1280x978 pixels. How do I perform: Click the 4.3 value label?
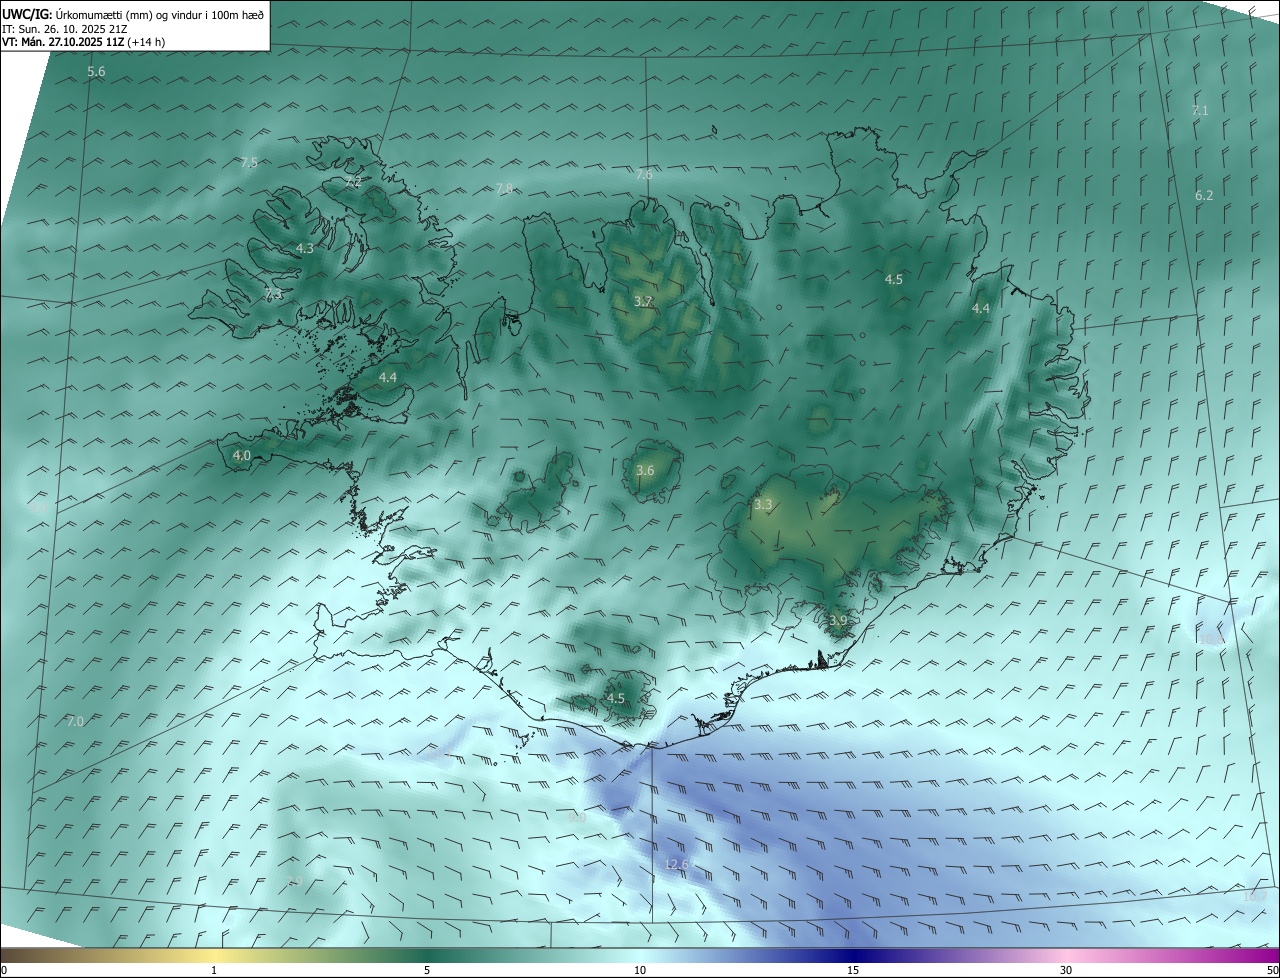coord(305,249)
